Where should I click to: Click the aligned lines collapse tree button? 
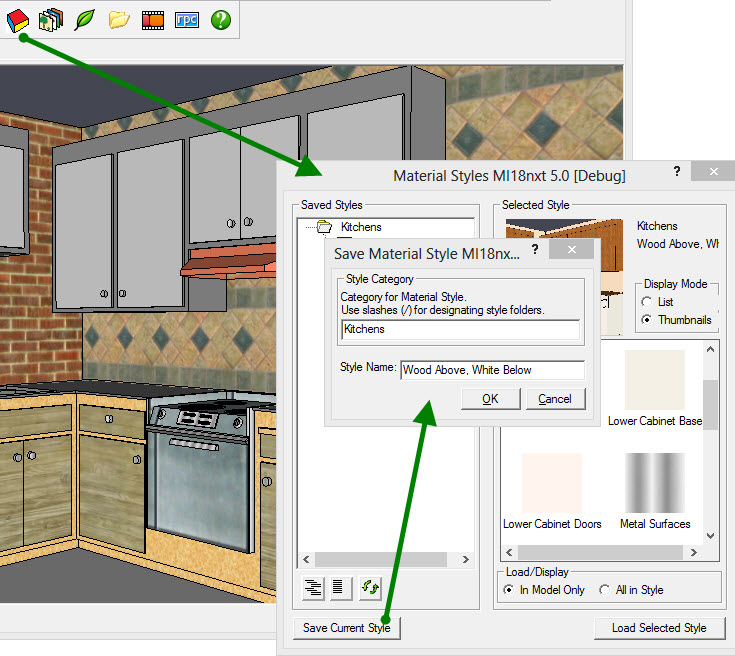coord(342,587)
